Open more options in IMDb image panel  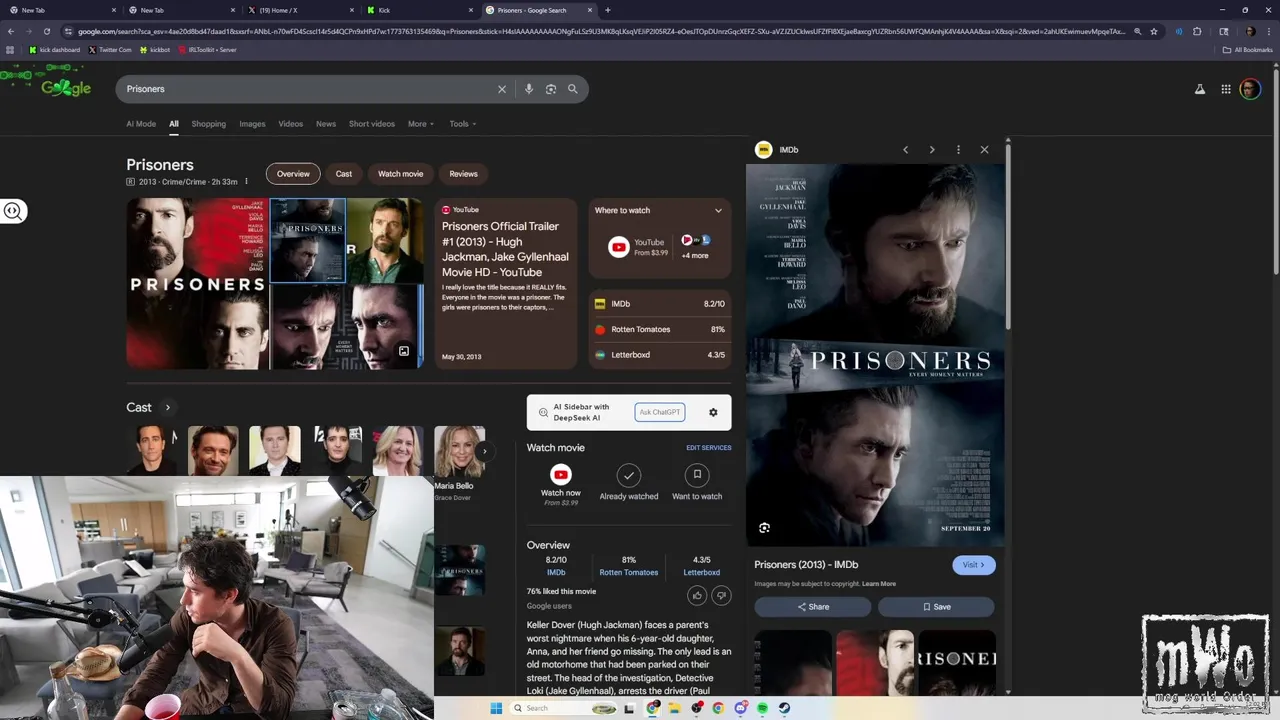point(958,150)
